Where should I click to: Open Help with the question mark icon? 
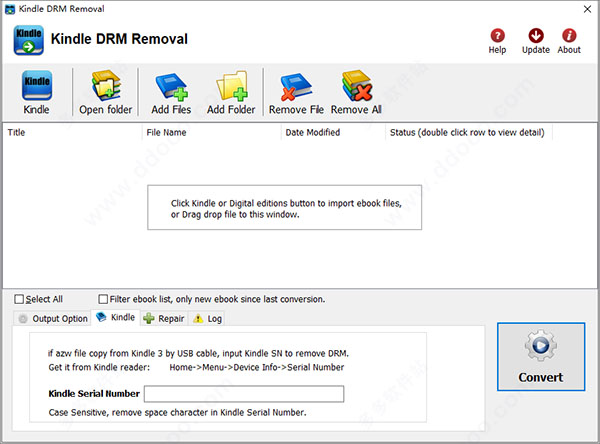tap(497, 36)
